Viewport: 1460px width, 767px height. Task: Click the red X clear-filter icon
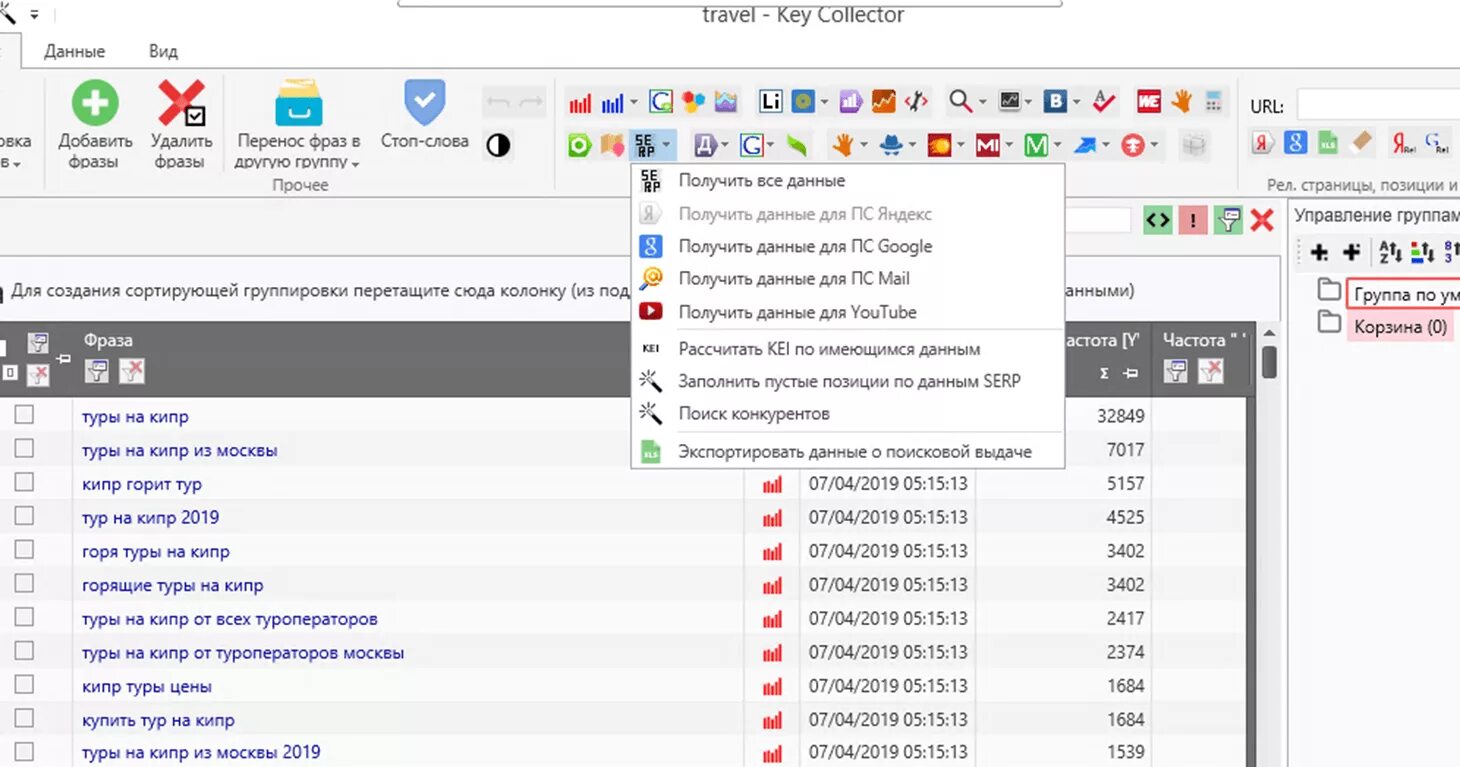(x=1262, y=221)
